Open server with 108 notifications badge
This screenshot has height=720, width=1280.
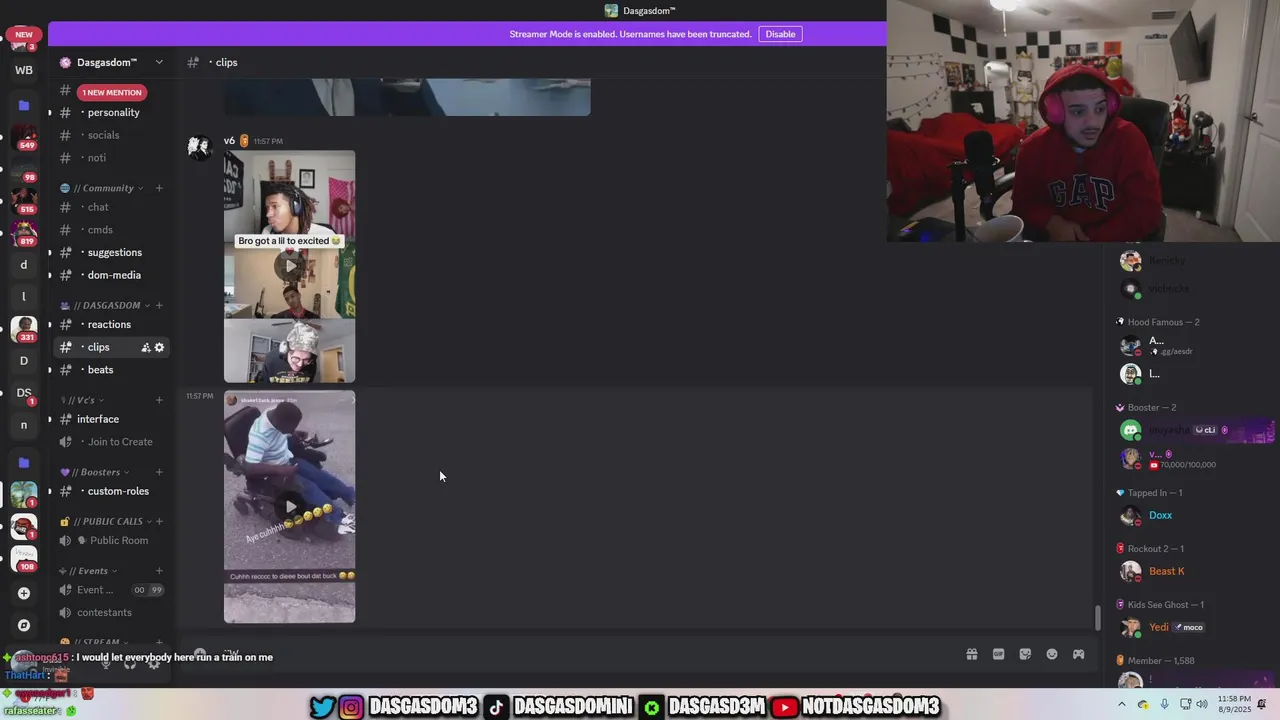tap(24, 559)
